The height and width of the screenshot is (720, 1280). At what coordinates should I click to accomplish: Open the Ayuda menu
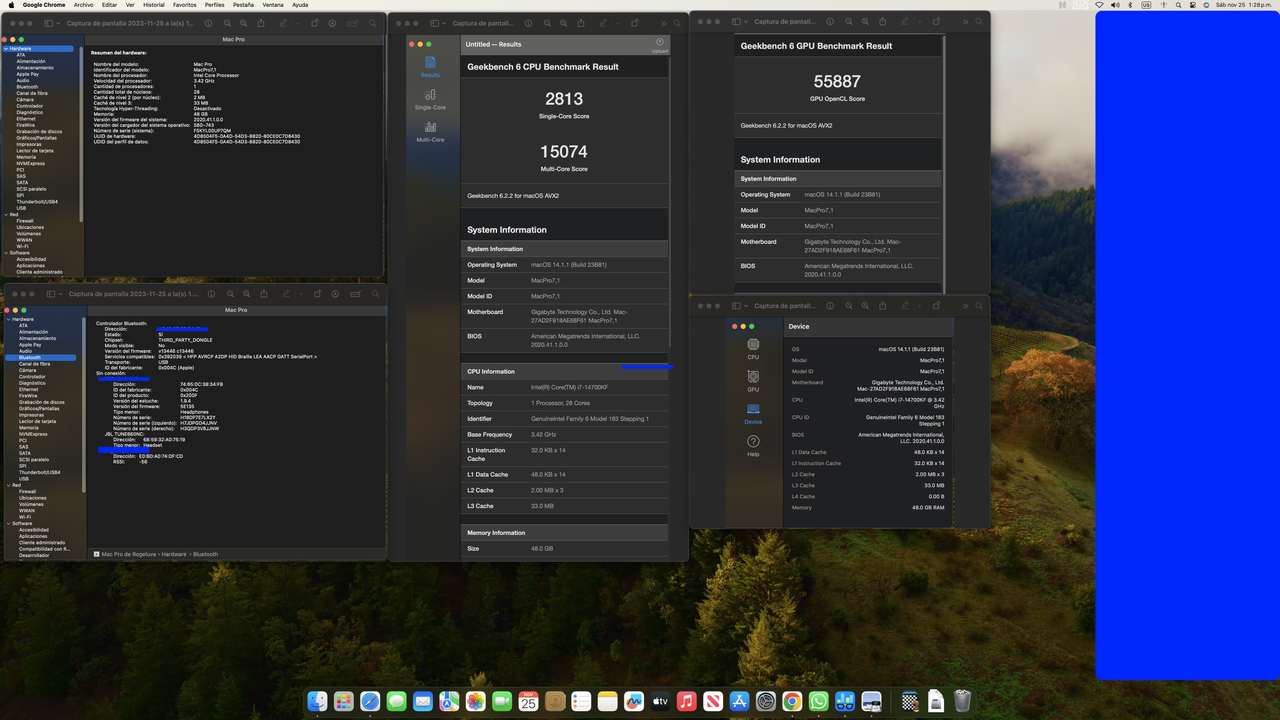300,5
